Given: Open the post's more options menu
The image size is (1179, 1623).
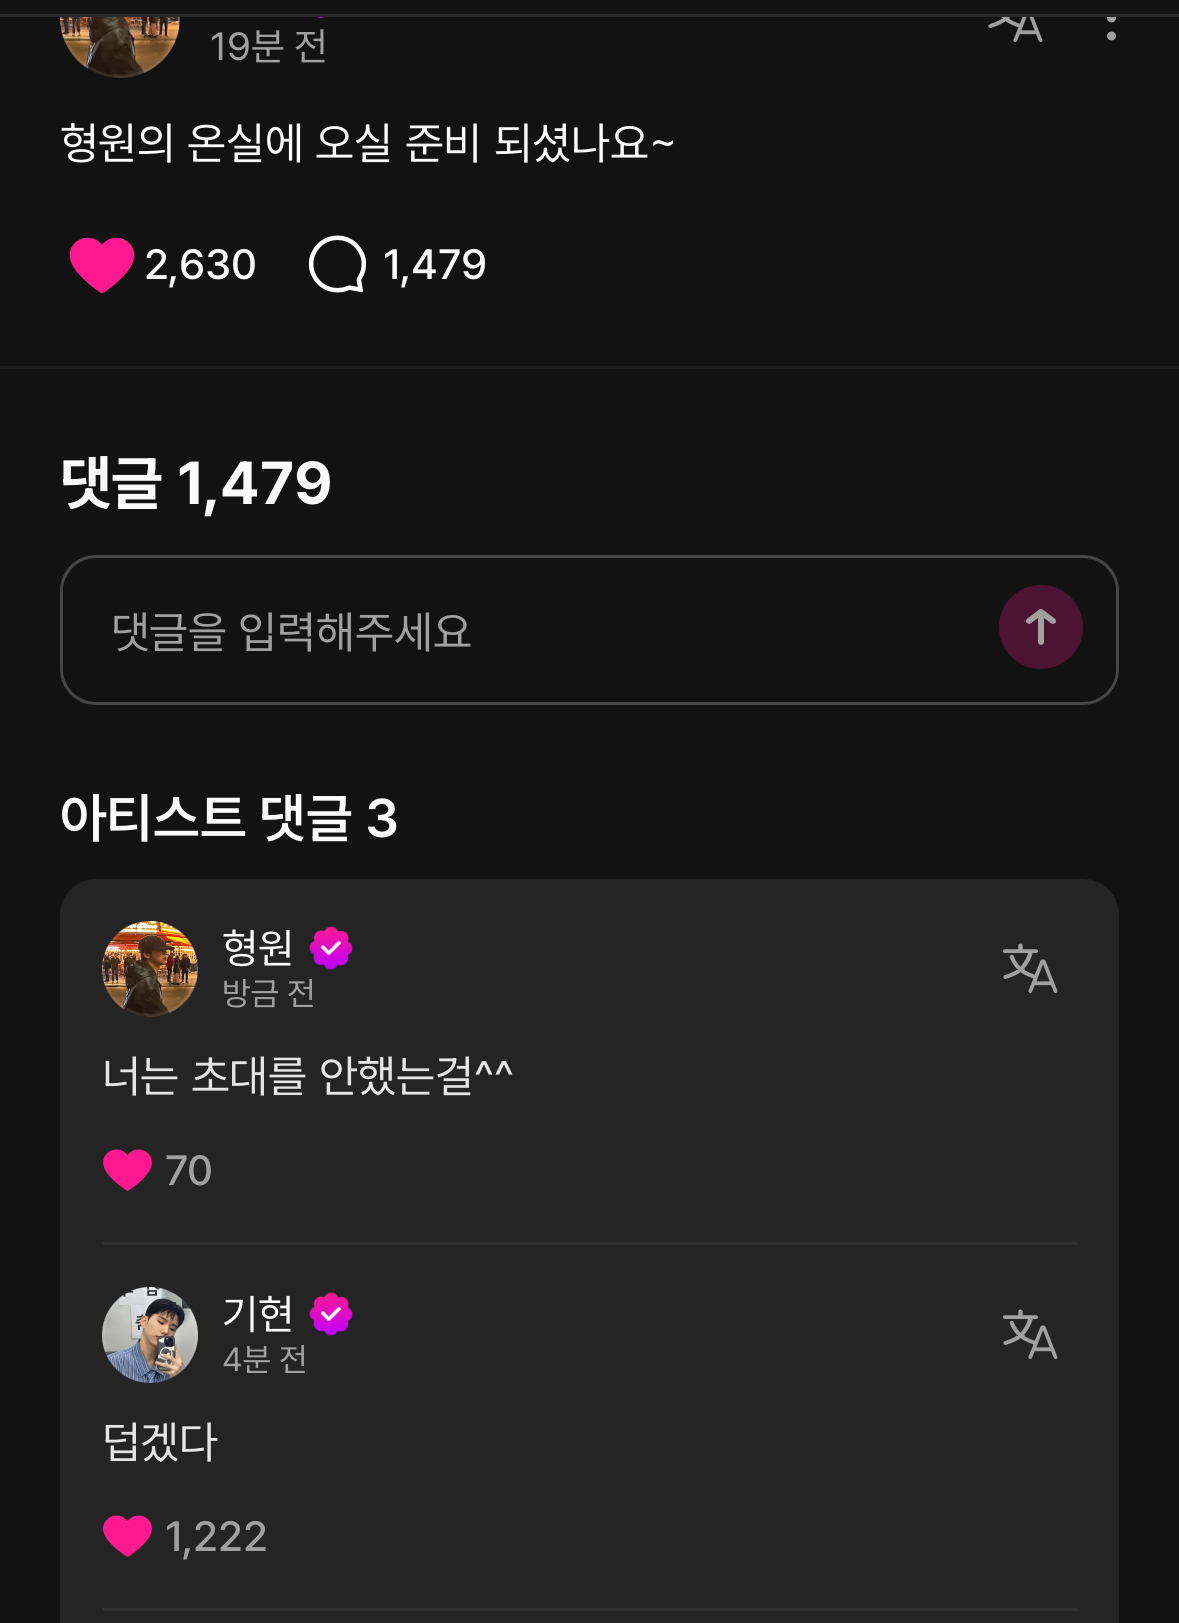Looking at the screenshot, I should point(1111,26).
